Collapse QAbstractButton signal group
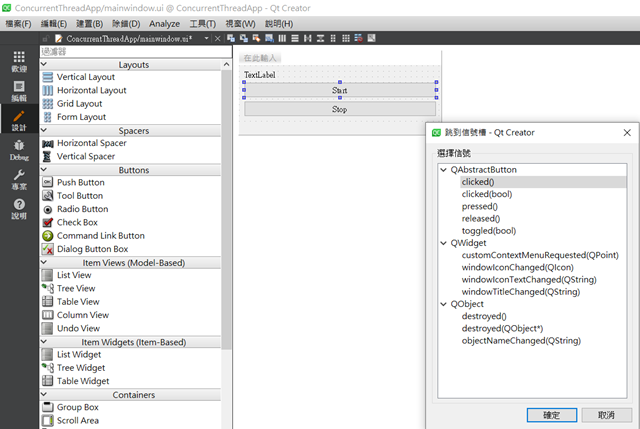 click(x=444, y=170)
